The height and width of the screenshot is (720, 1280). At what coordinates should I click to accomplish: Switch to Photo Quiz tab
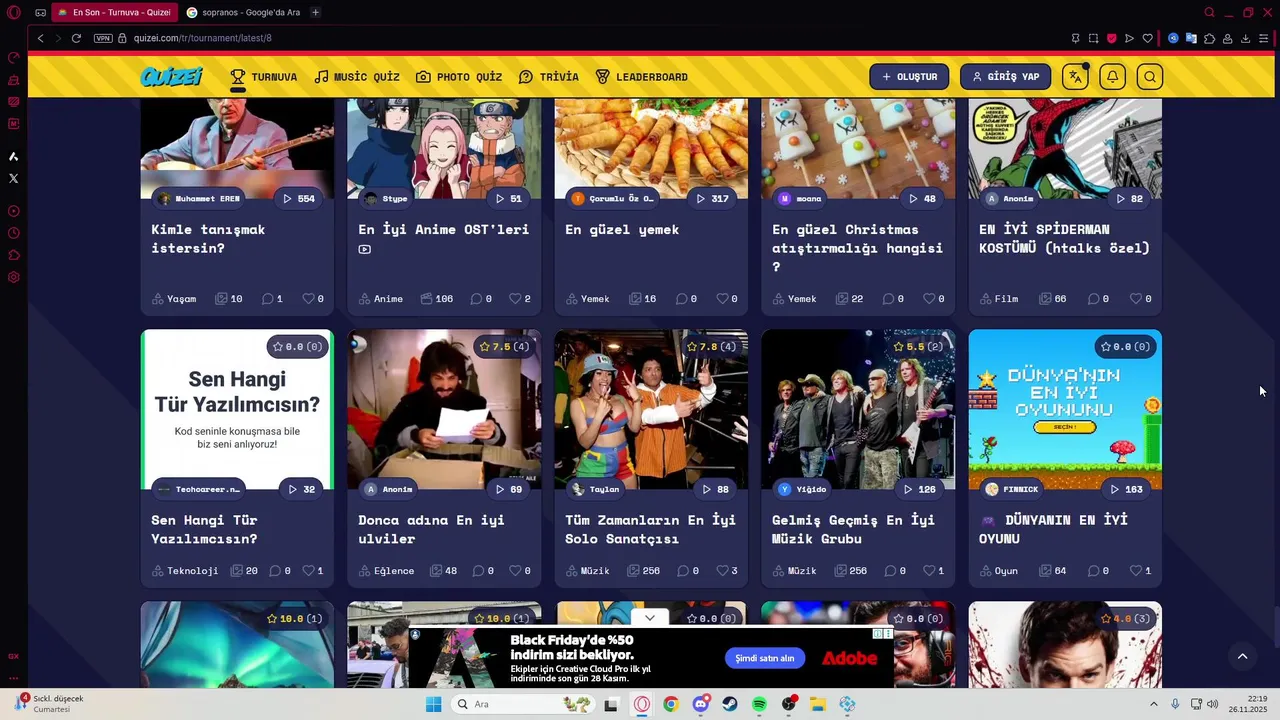point(459,77)
